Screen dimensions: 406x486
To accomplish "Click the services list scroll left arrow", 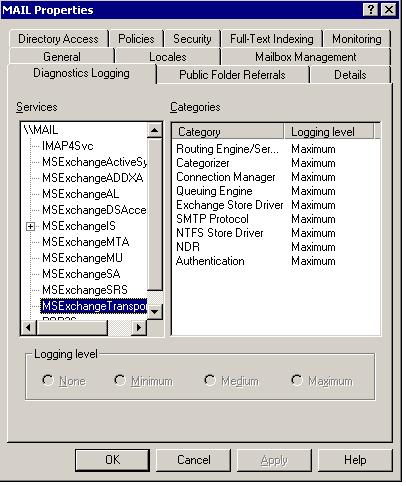I will 29,327.
